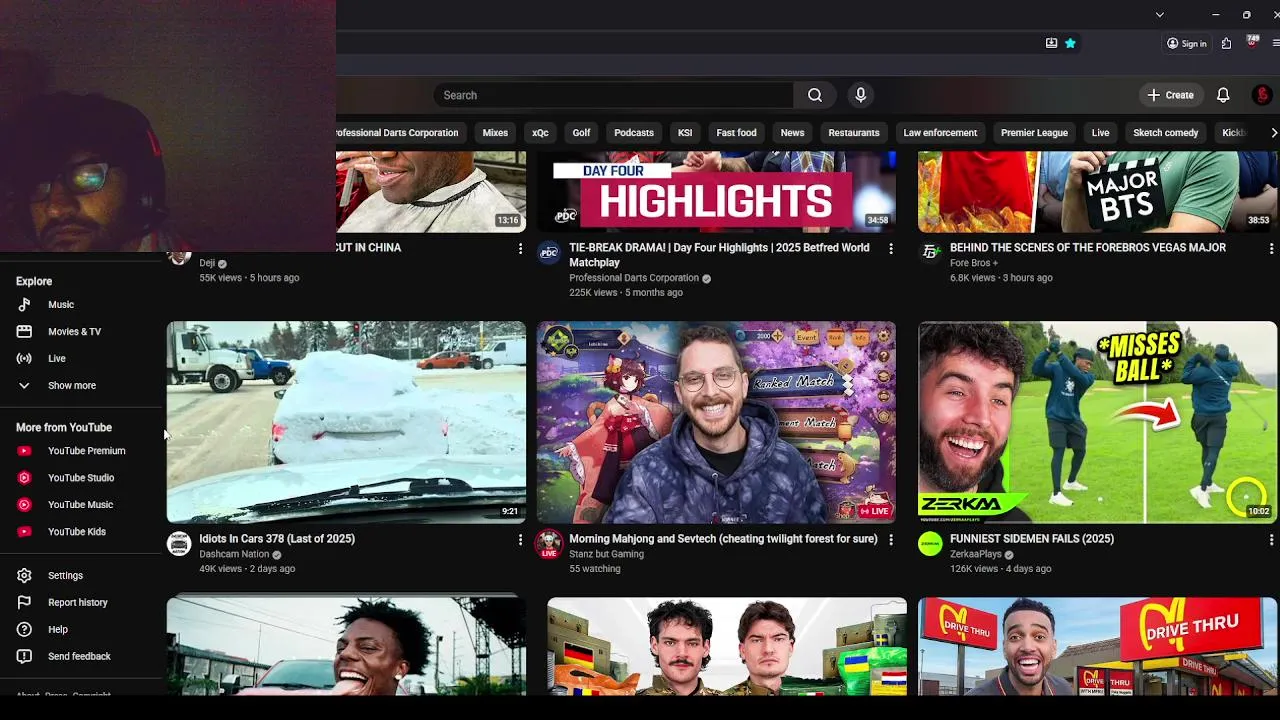1280x720 pixels.
Task: Select the Law enforcement filter chip
Action: coord(940,133)
